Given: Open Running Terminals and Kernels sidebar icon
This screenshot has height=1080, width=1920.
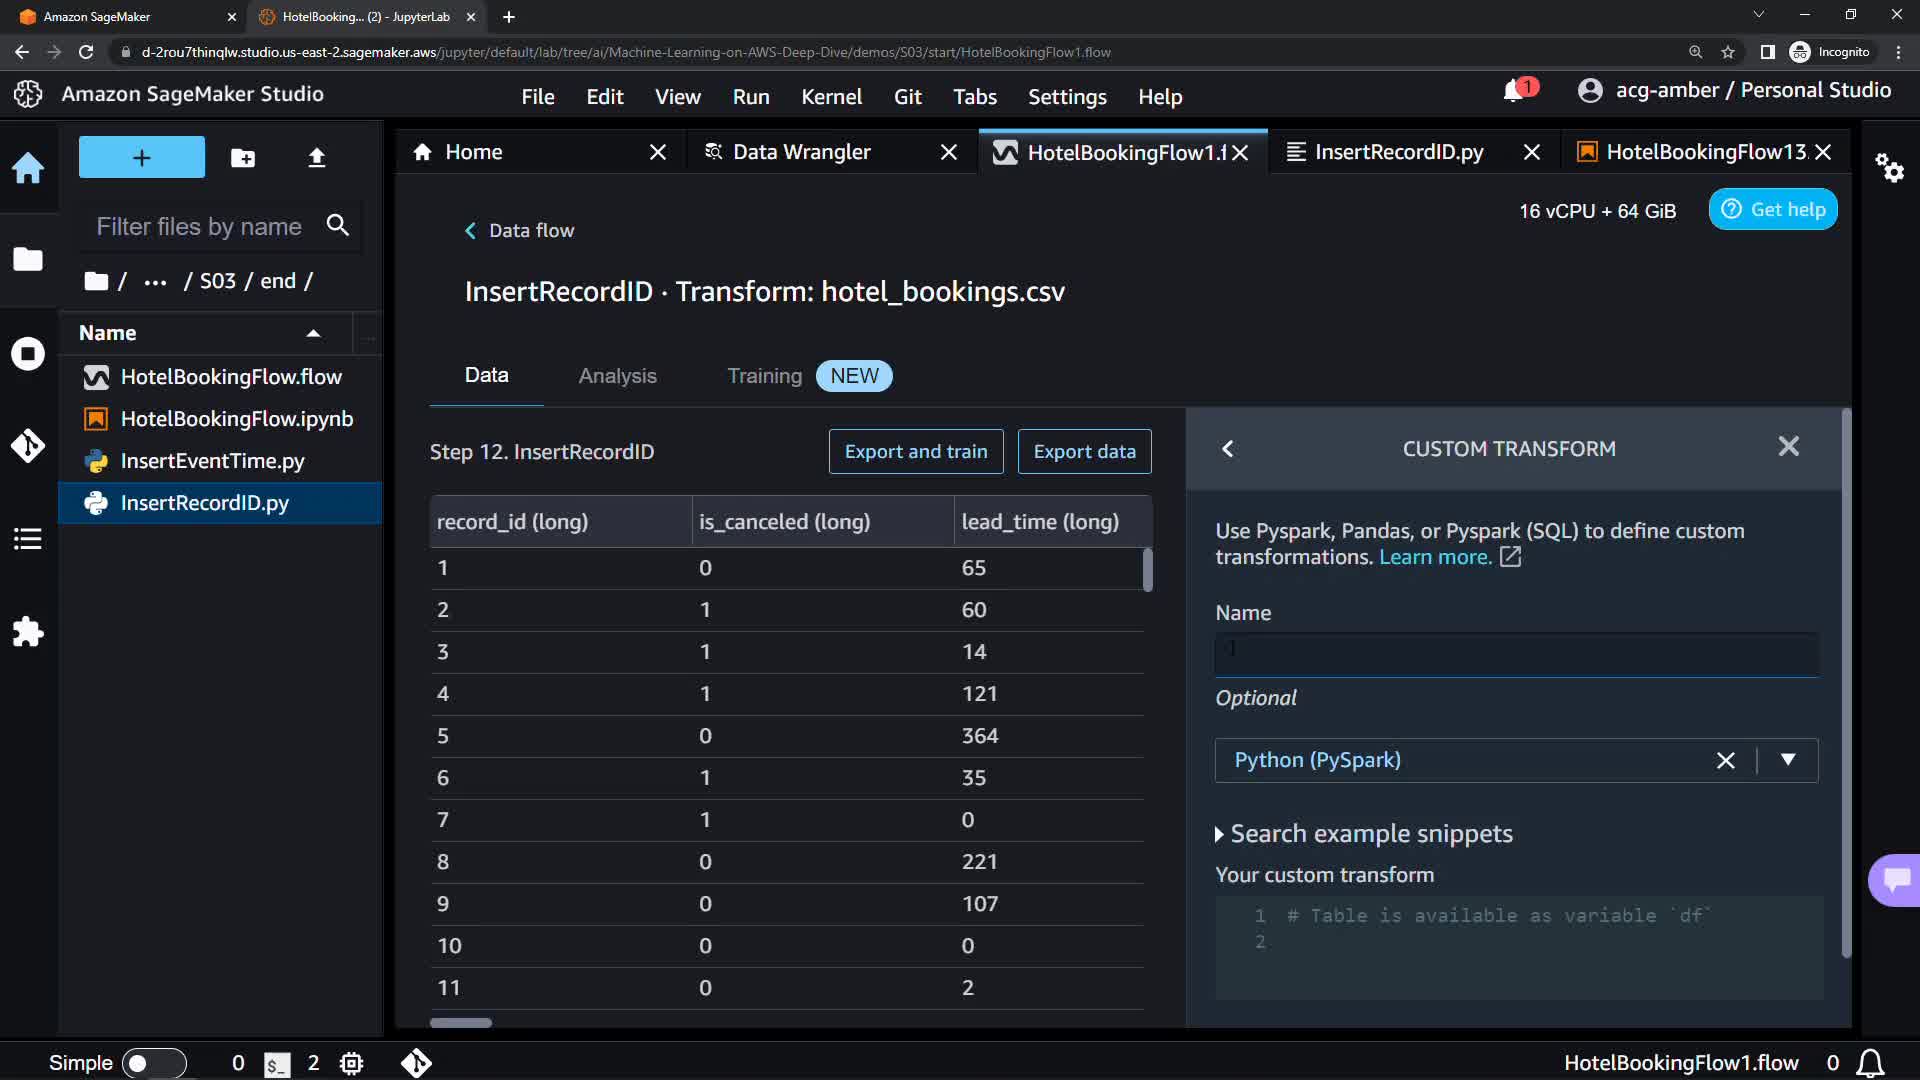Looking at the screenshot, I should click(x=28, y=353).
